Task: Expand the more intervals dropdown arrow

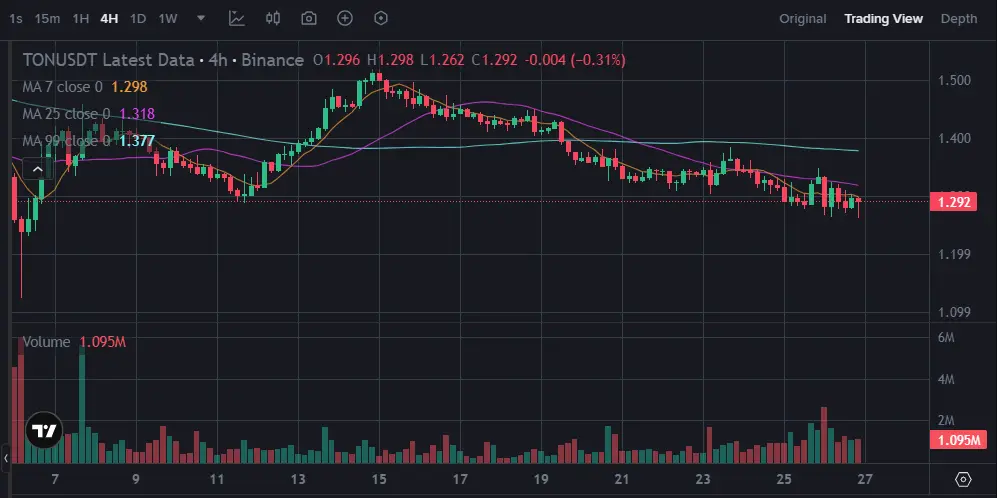Action: point(202,18)
